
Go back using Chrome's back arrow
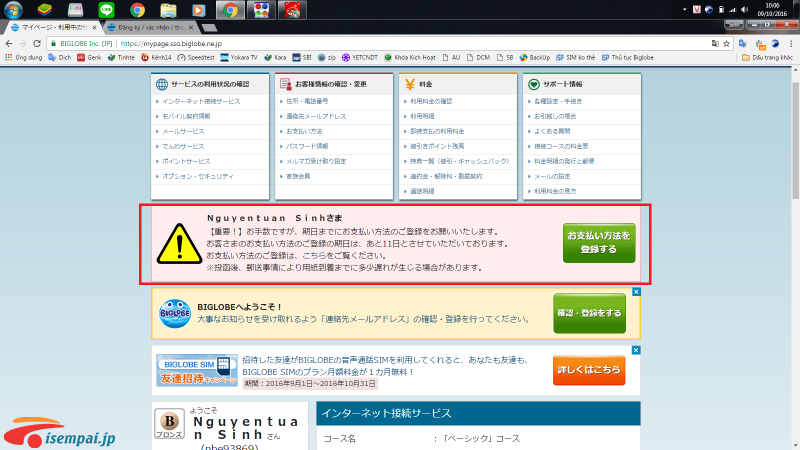pyautogui.click(x=9, y=43)
